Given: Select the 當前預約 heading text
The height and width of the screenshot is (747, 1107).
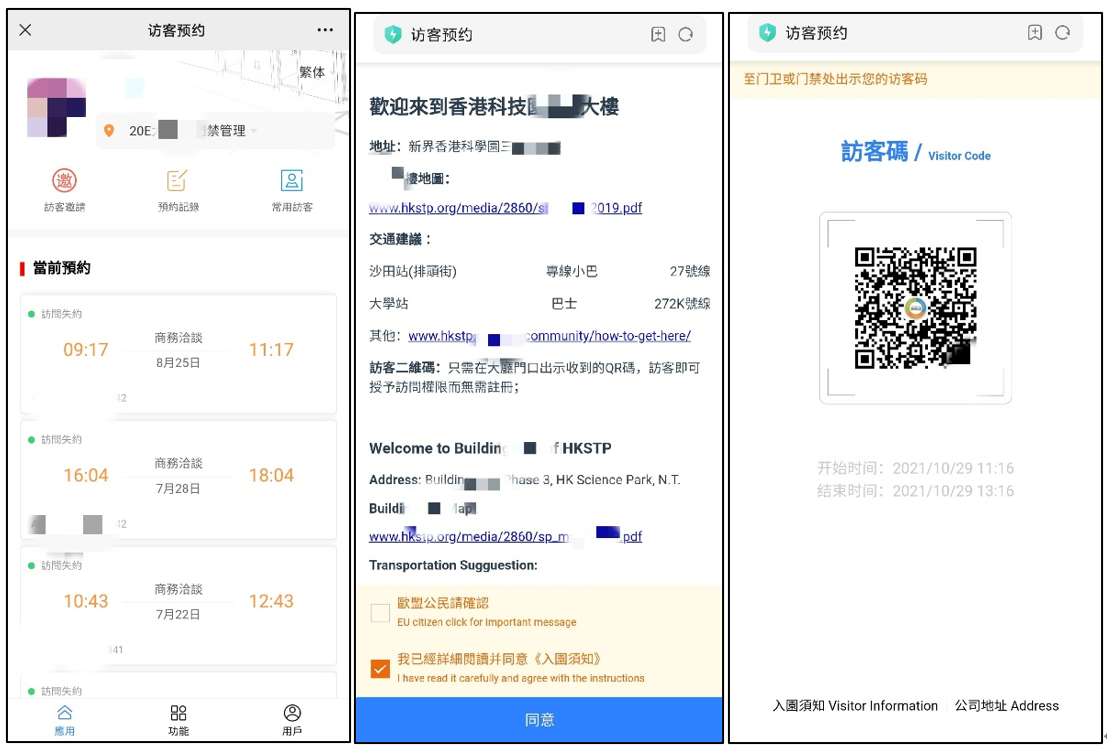Looking at the screenshot, I should point(61,268).
